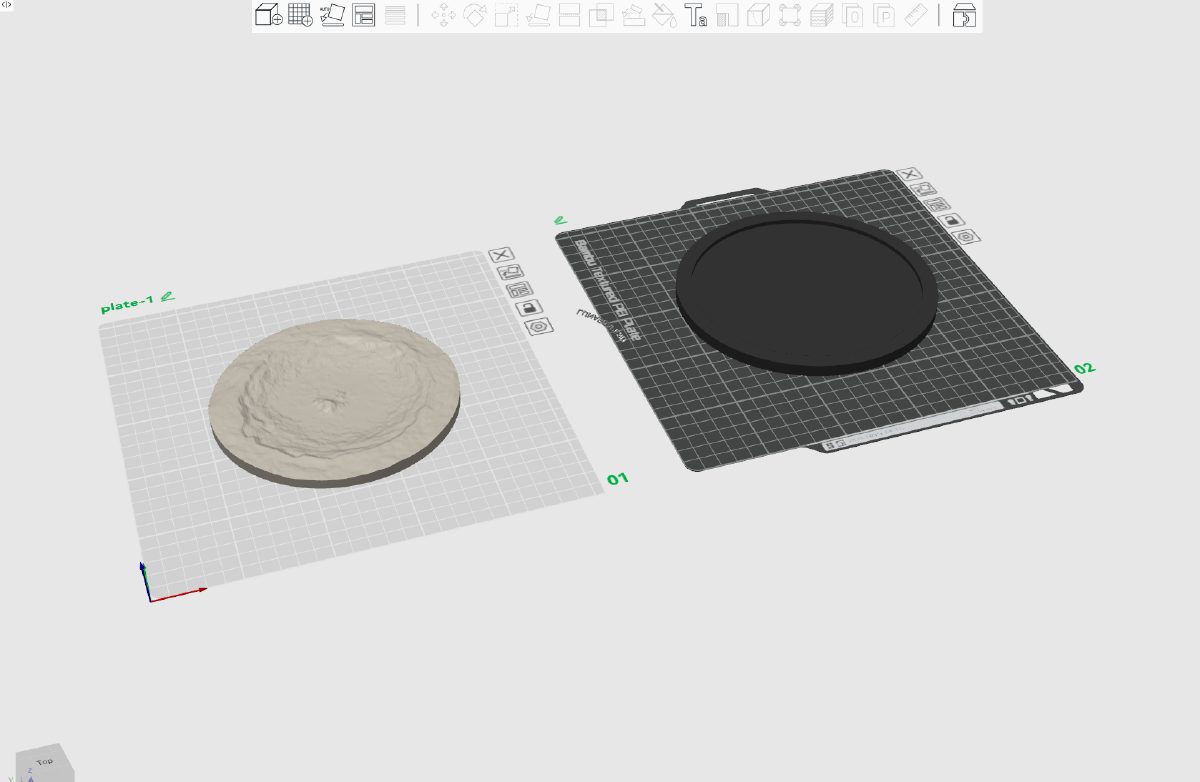Select the Text shape tool
Screen dimensions: 1200x782
(696, 15)
